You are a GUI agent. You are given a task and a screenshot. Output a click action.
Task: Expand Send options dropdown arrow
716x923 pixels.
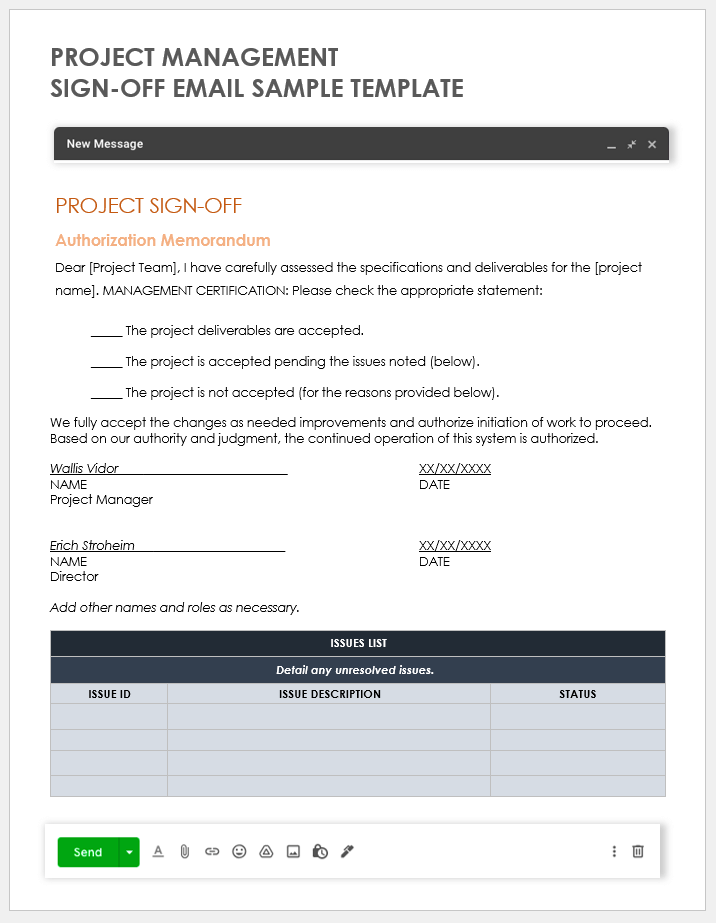coord(129,852)
